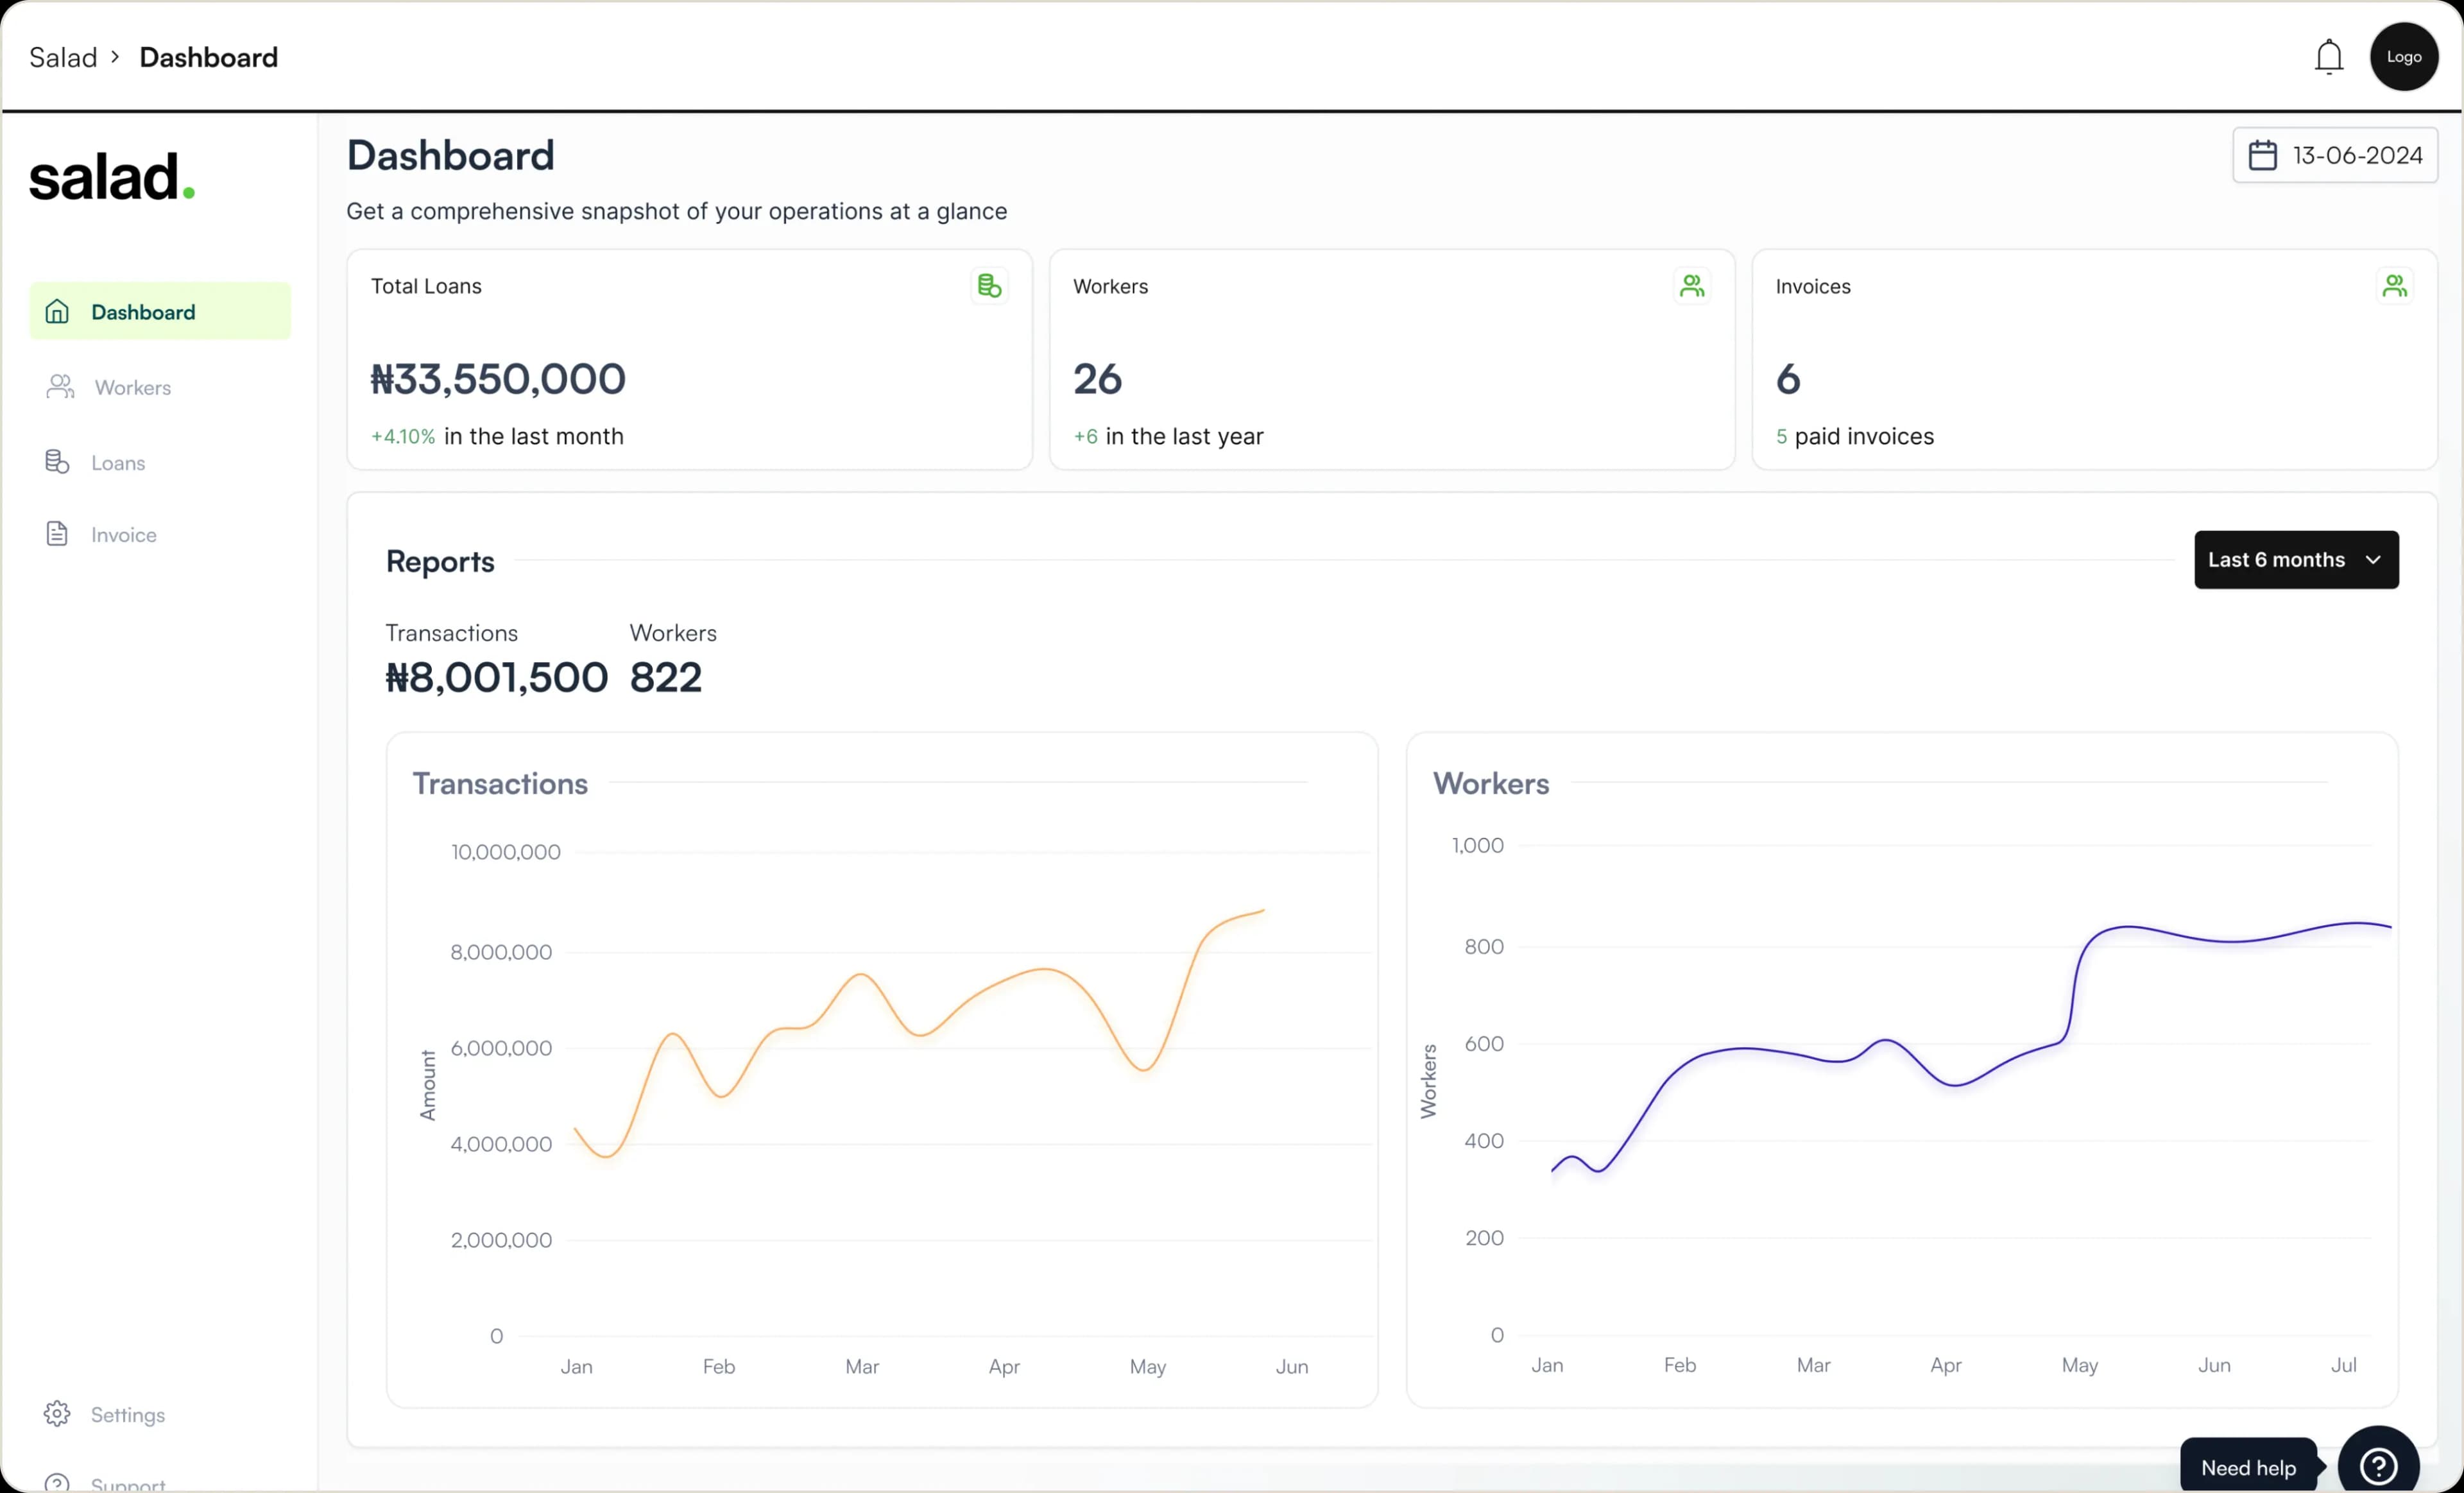Screen dimensions: 2464x1493
Task: Click the Workers chart title
Action: (x=1490, y=783)
